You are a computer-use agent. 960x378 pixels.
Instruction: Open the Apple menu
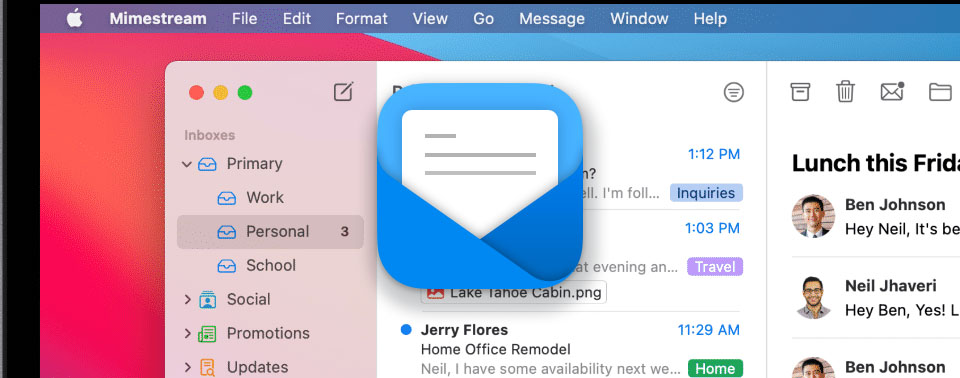click(74, 19)
